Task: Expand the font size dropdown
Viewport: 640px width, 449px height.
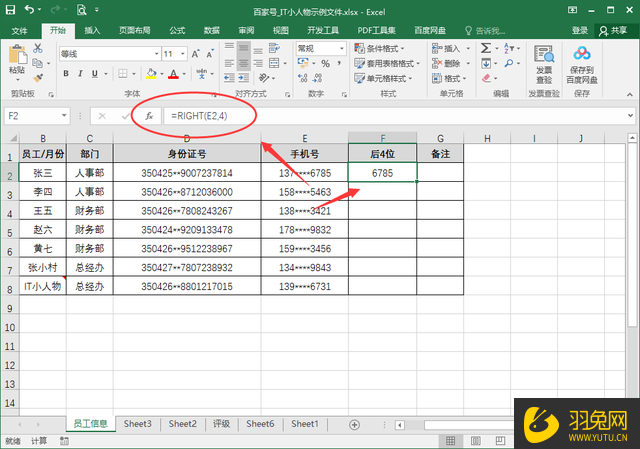Action: (183, 54)
